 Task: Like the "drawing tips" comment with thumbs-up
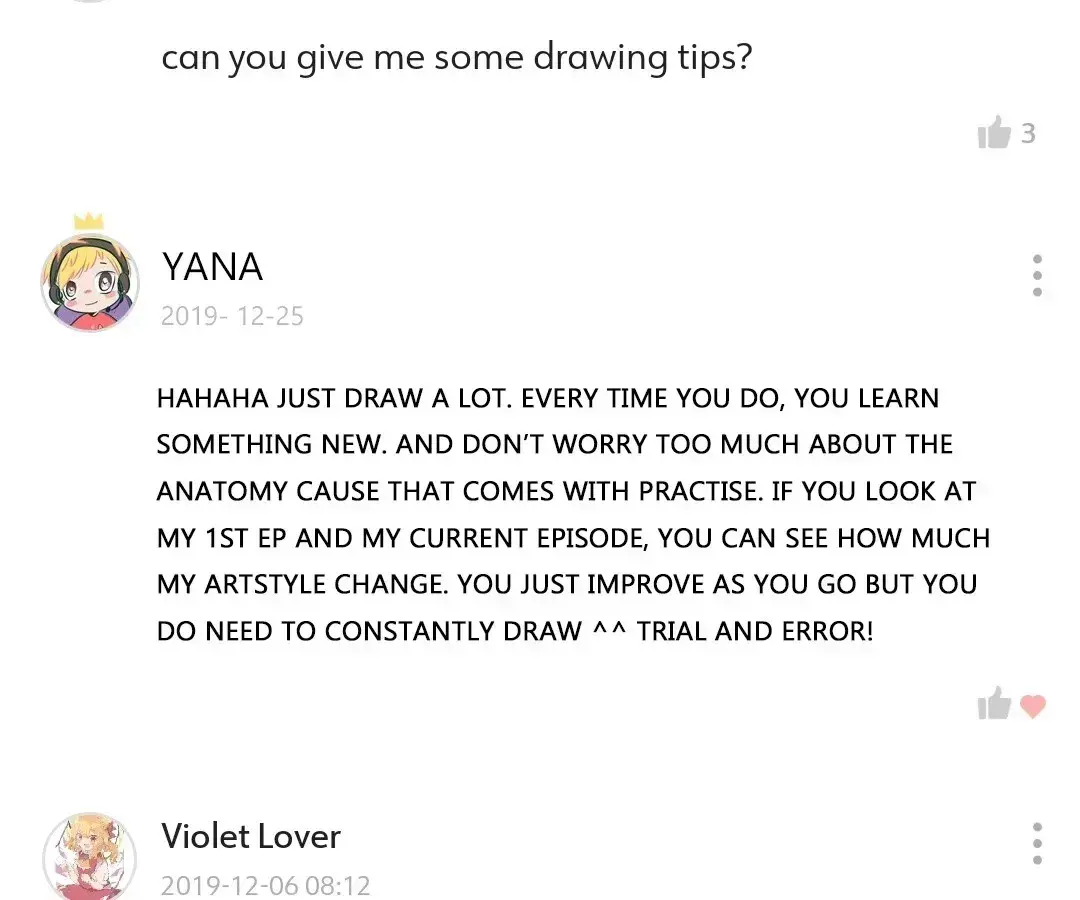point(994,132)
